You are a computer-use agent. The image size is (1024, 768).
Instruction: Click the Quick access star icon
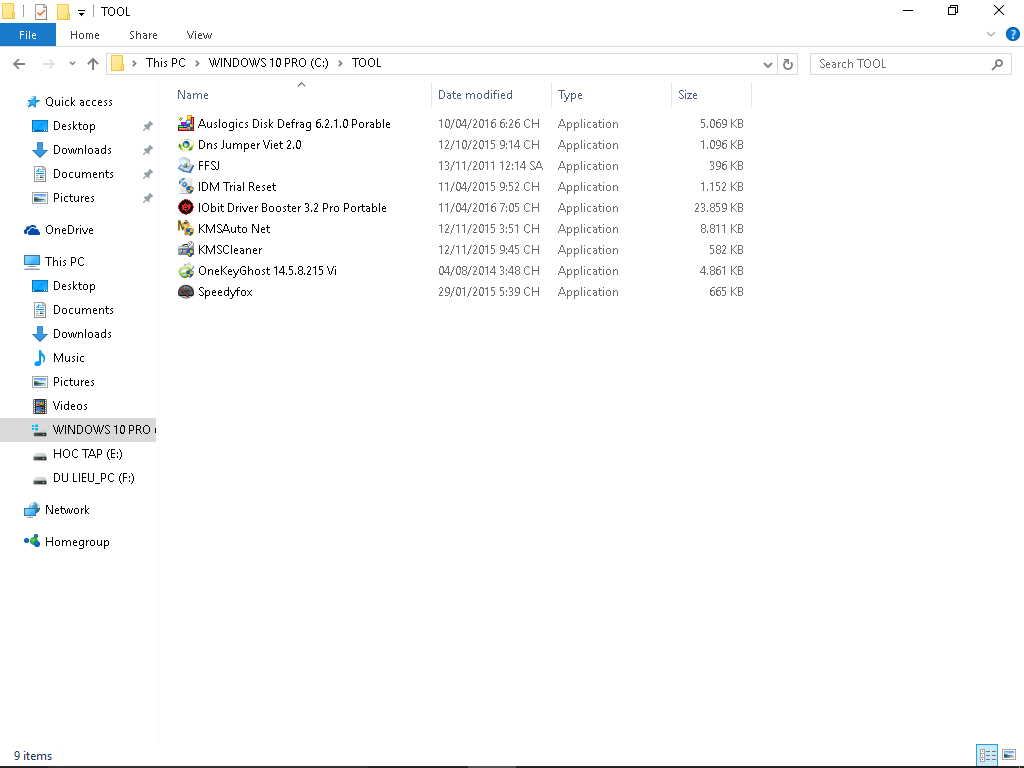click(33, 102)
